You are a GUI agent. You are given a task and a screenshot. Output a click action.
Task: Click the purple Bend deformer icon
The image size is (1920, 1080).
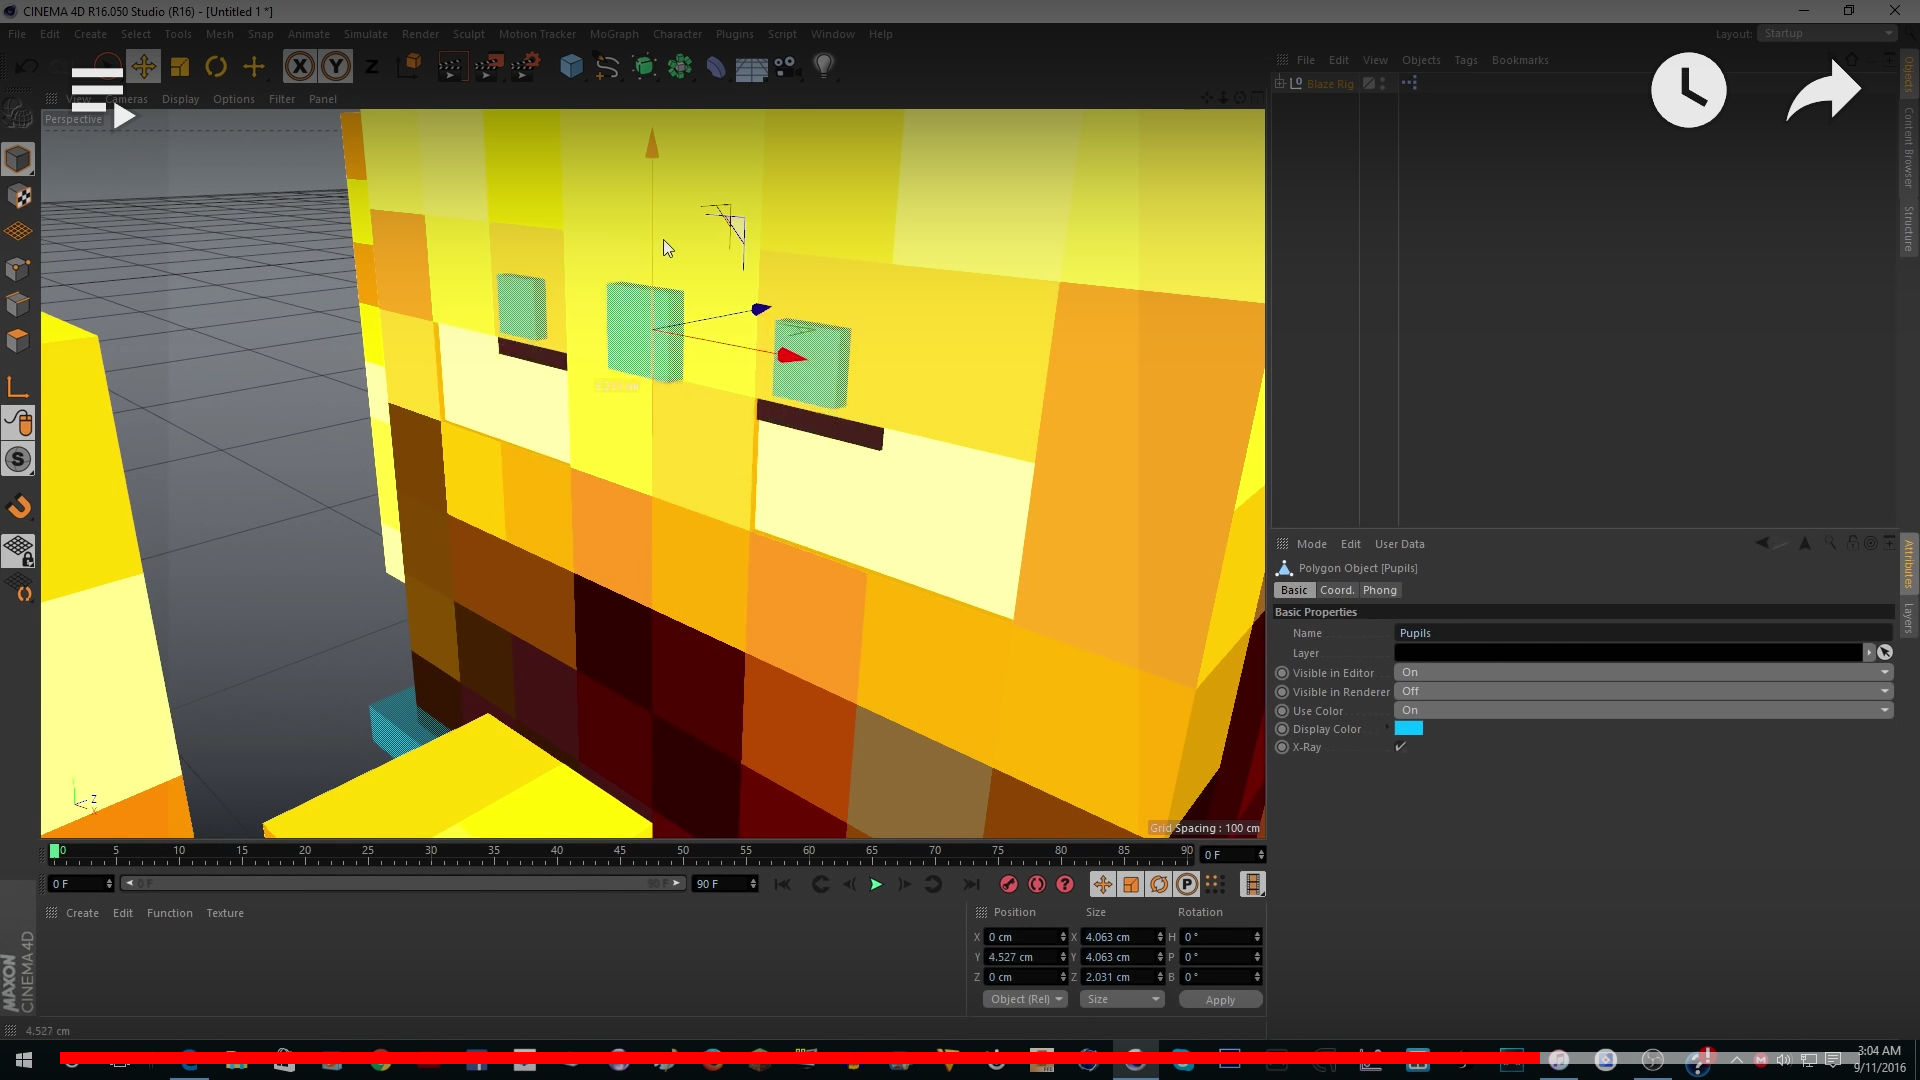click(716, 67)
